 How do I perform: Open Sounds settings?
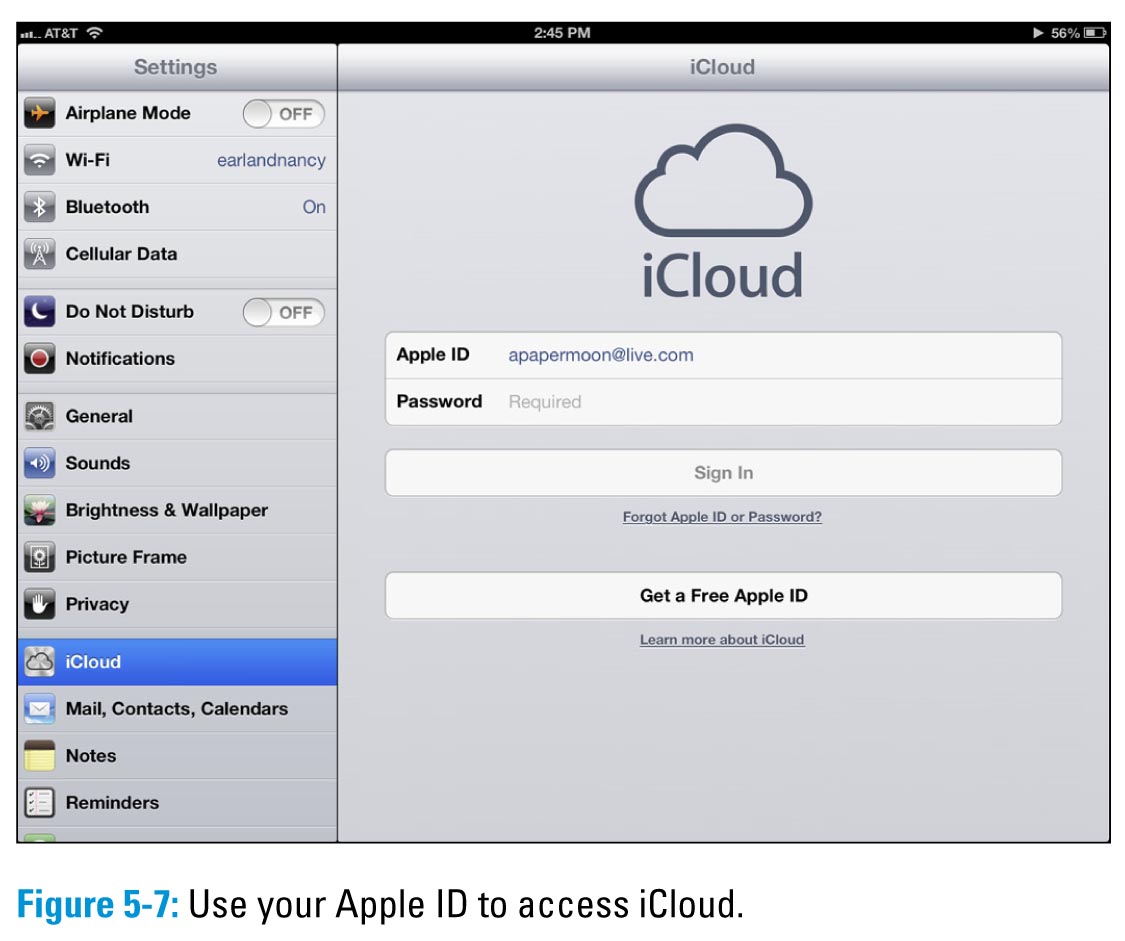coord(177,463)
